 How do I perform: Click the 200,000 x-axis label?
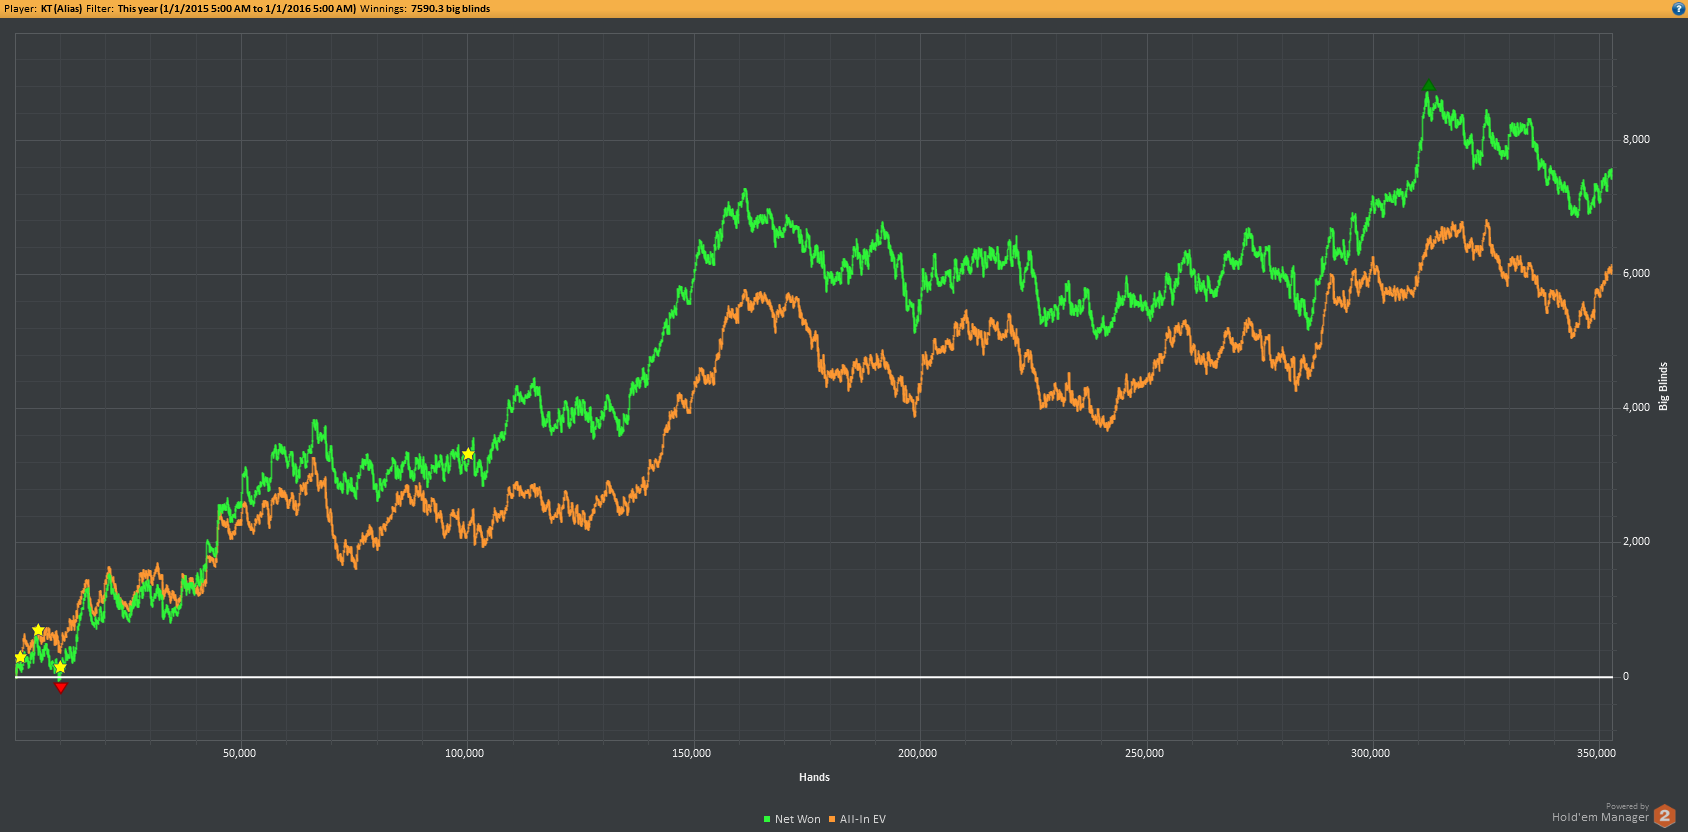917,753
